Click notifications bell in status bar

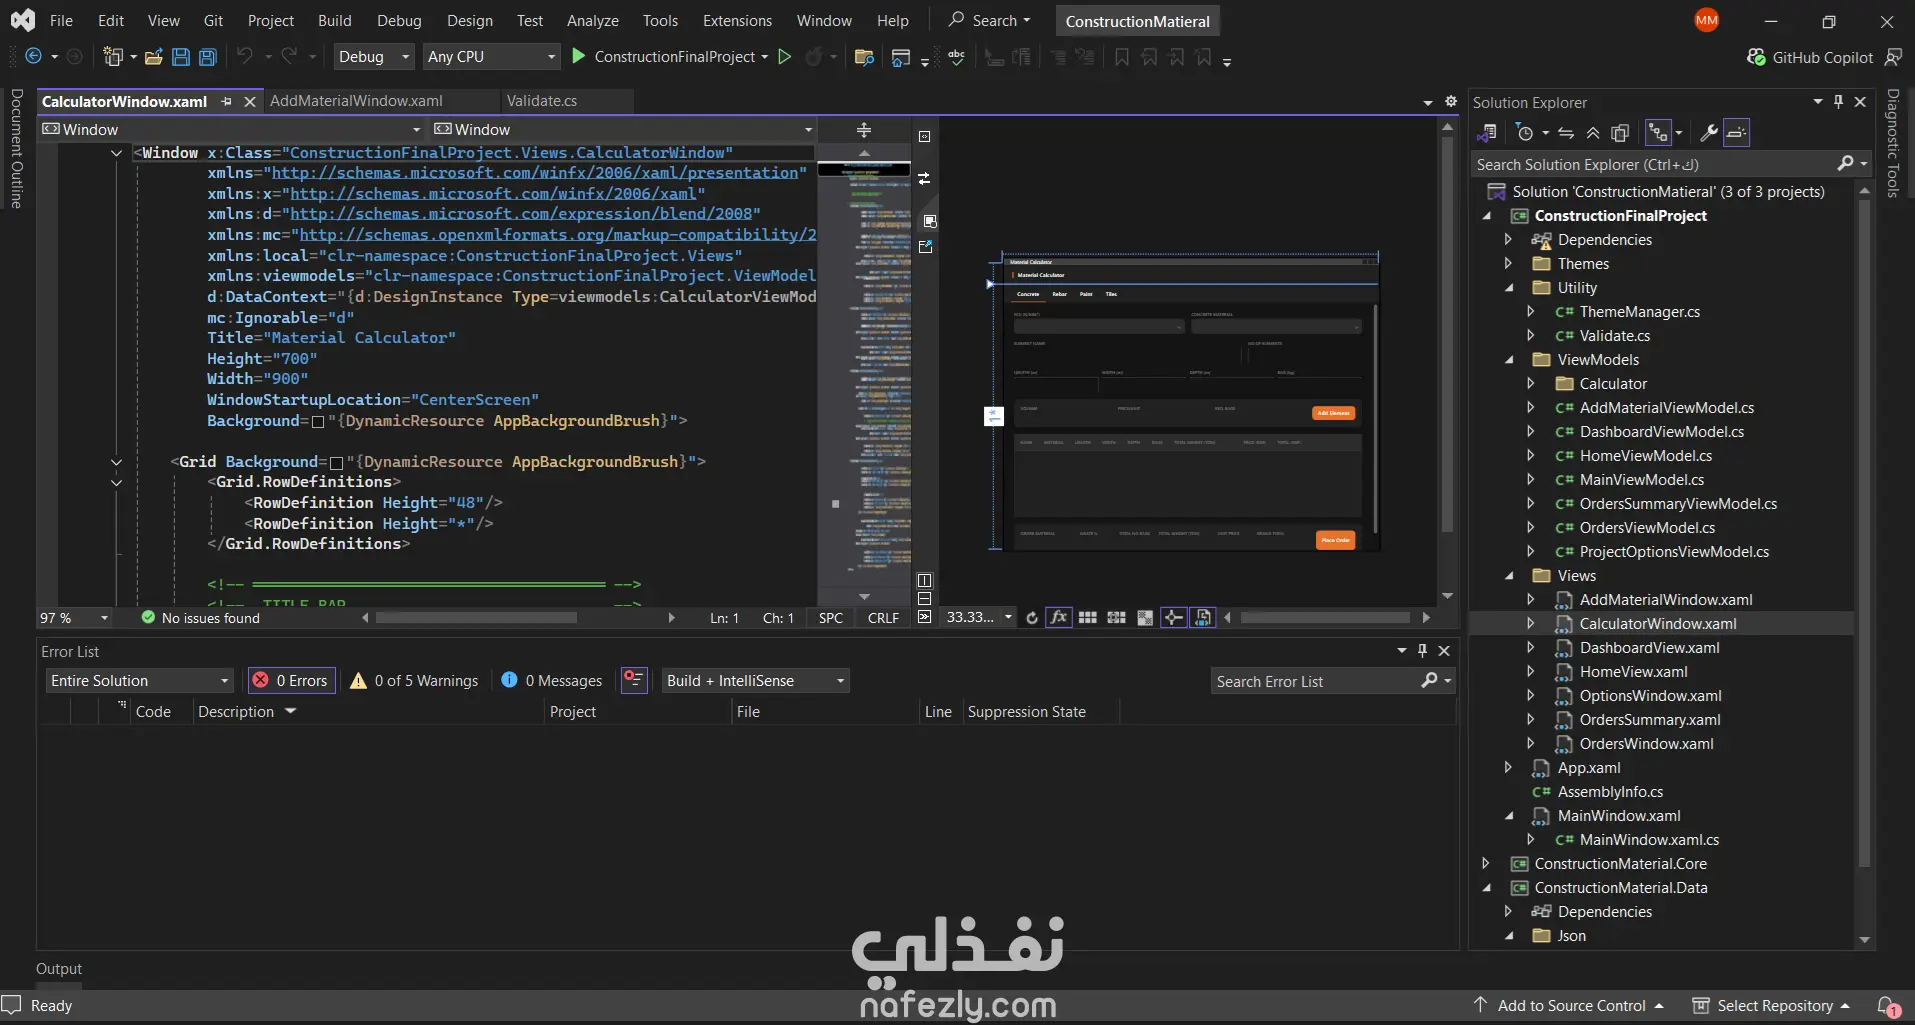click(x=1887, y=1006)
